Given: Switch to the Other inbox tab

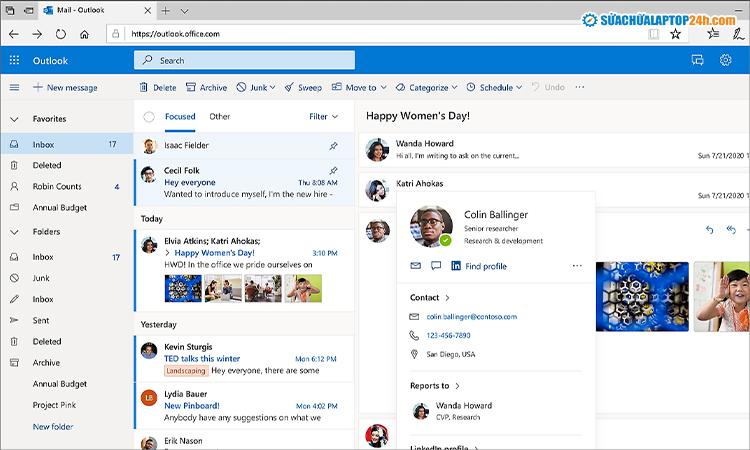Looking at the screenshot, I should 219,117.
